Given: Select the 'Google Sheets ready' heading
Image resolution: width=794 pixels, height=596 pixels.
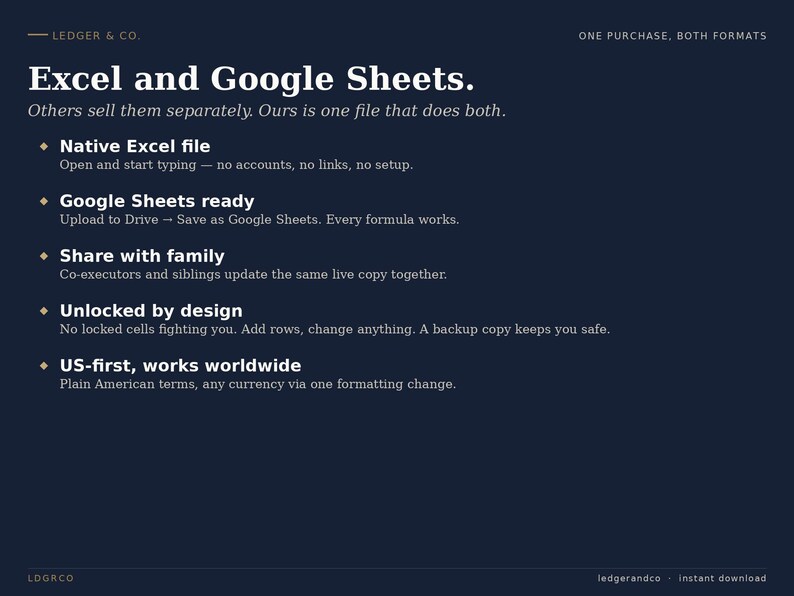Looking at the screenshot, I should (157, 201).
